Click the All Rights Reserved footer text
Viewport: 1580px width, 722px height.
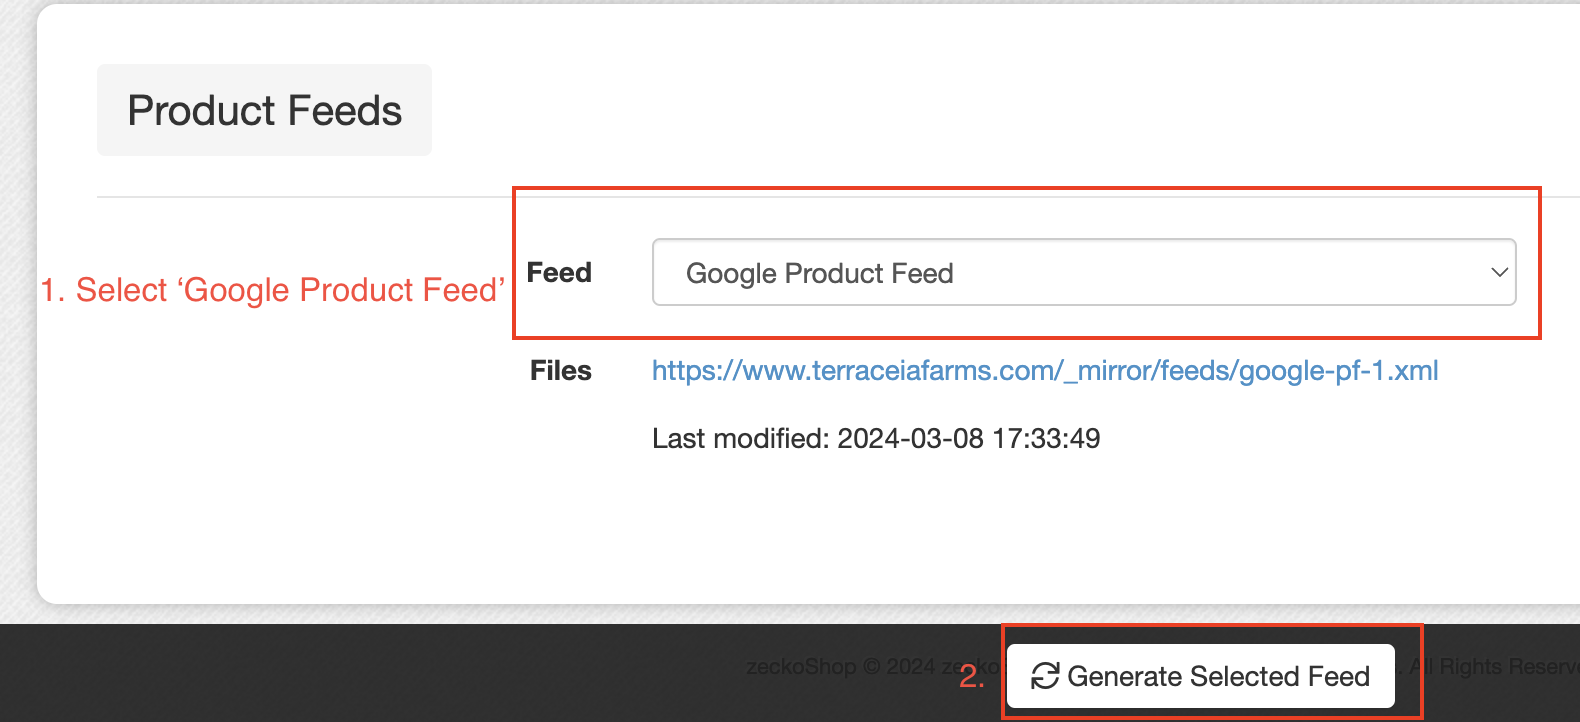tap(1495, 666)
